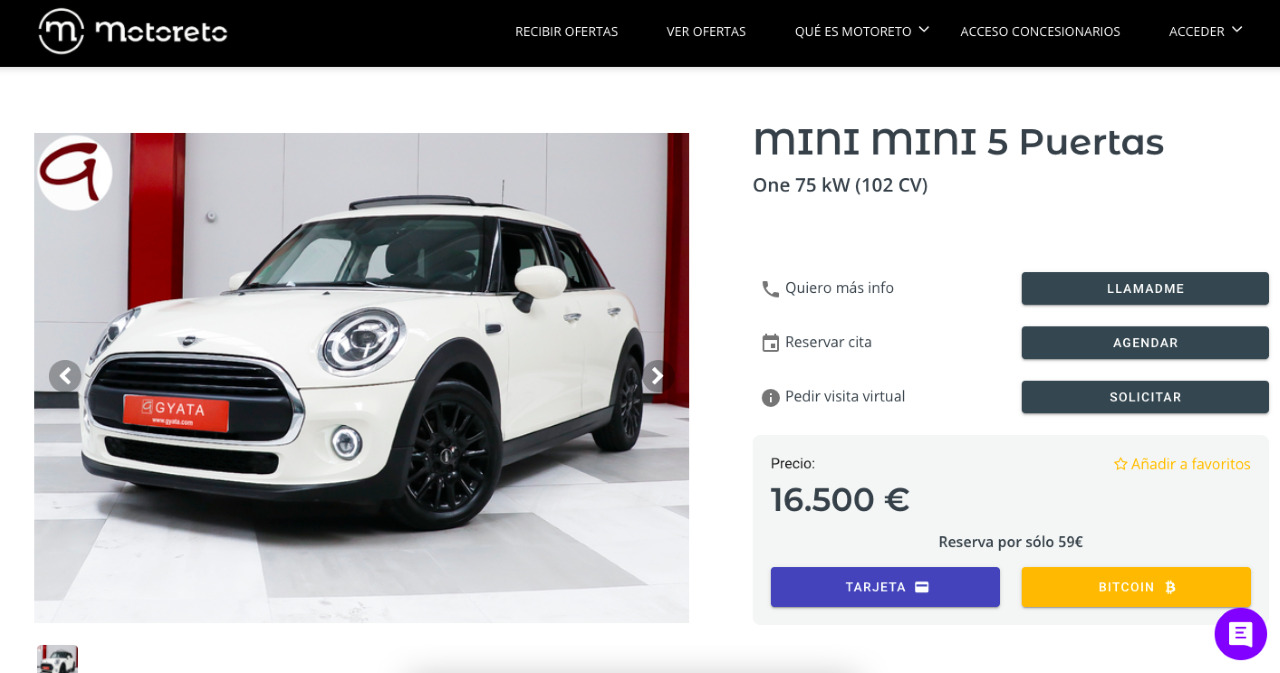Reserve by card with TARJETA button
This screenshot has height=673, width=1280.
click(885, 587)
